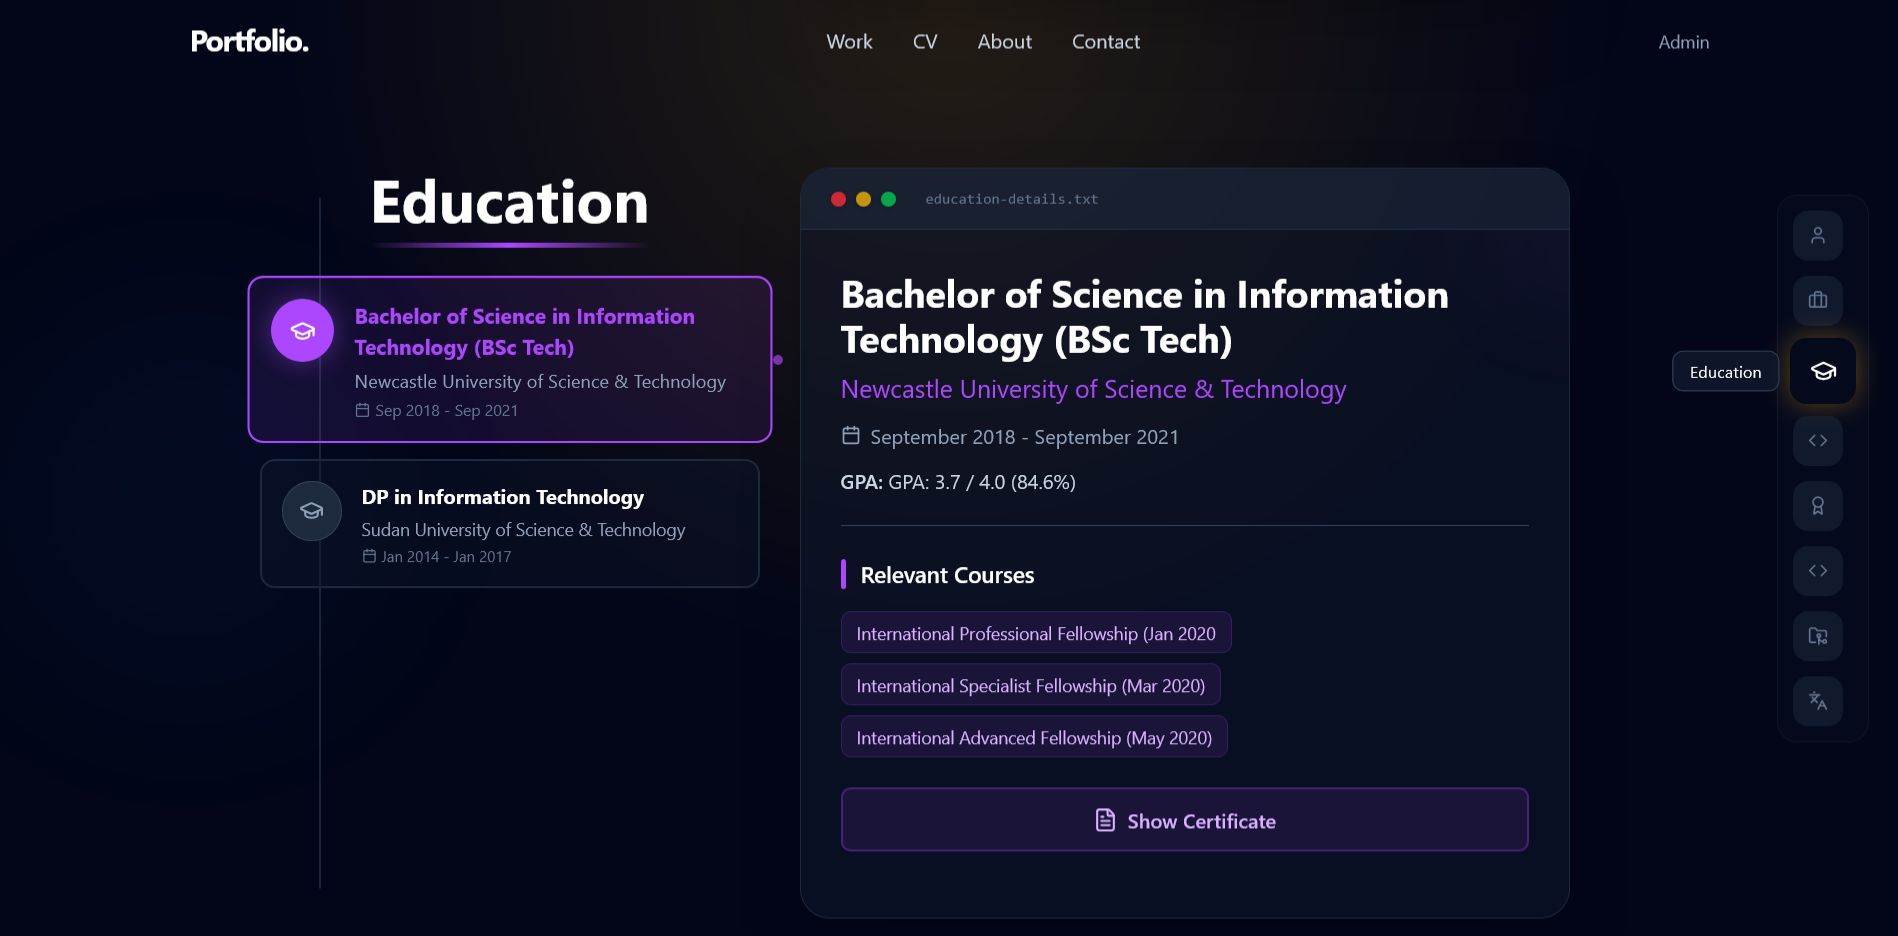This screenshot has height=936, width=1898.
Task: Open the CV page from the navbar
Action: pos(925,42)
